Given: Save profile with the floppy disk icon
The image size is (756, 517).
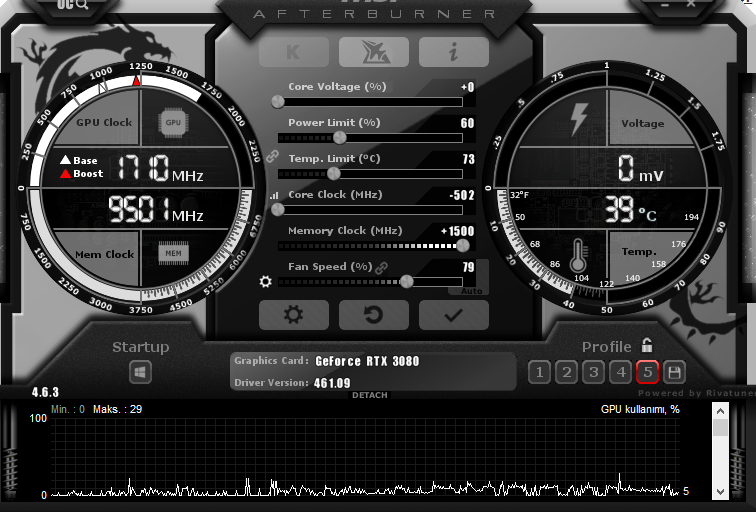Looking at the screenshot, I should (x=674, y=372).
